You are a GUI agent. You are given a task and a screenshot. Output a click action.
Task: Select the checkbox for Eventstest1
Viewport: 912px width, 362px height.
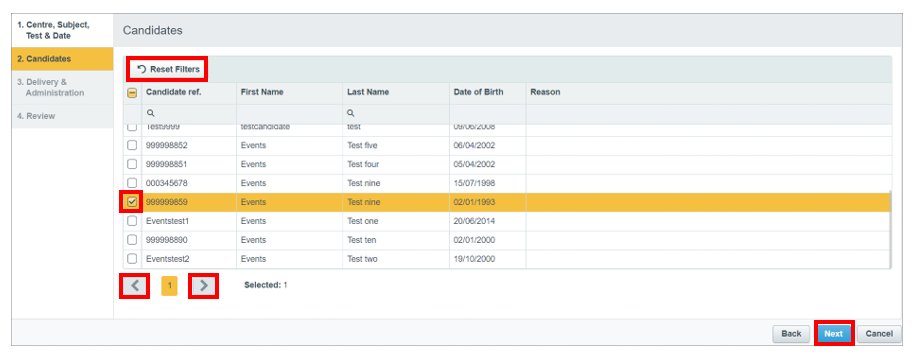tap(132, 221)
